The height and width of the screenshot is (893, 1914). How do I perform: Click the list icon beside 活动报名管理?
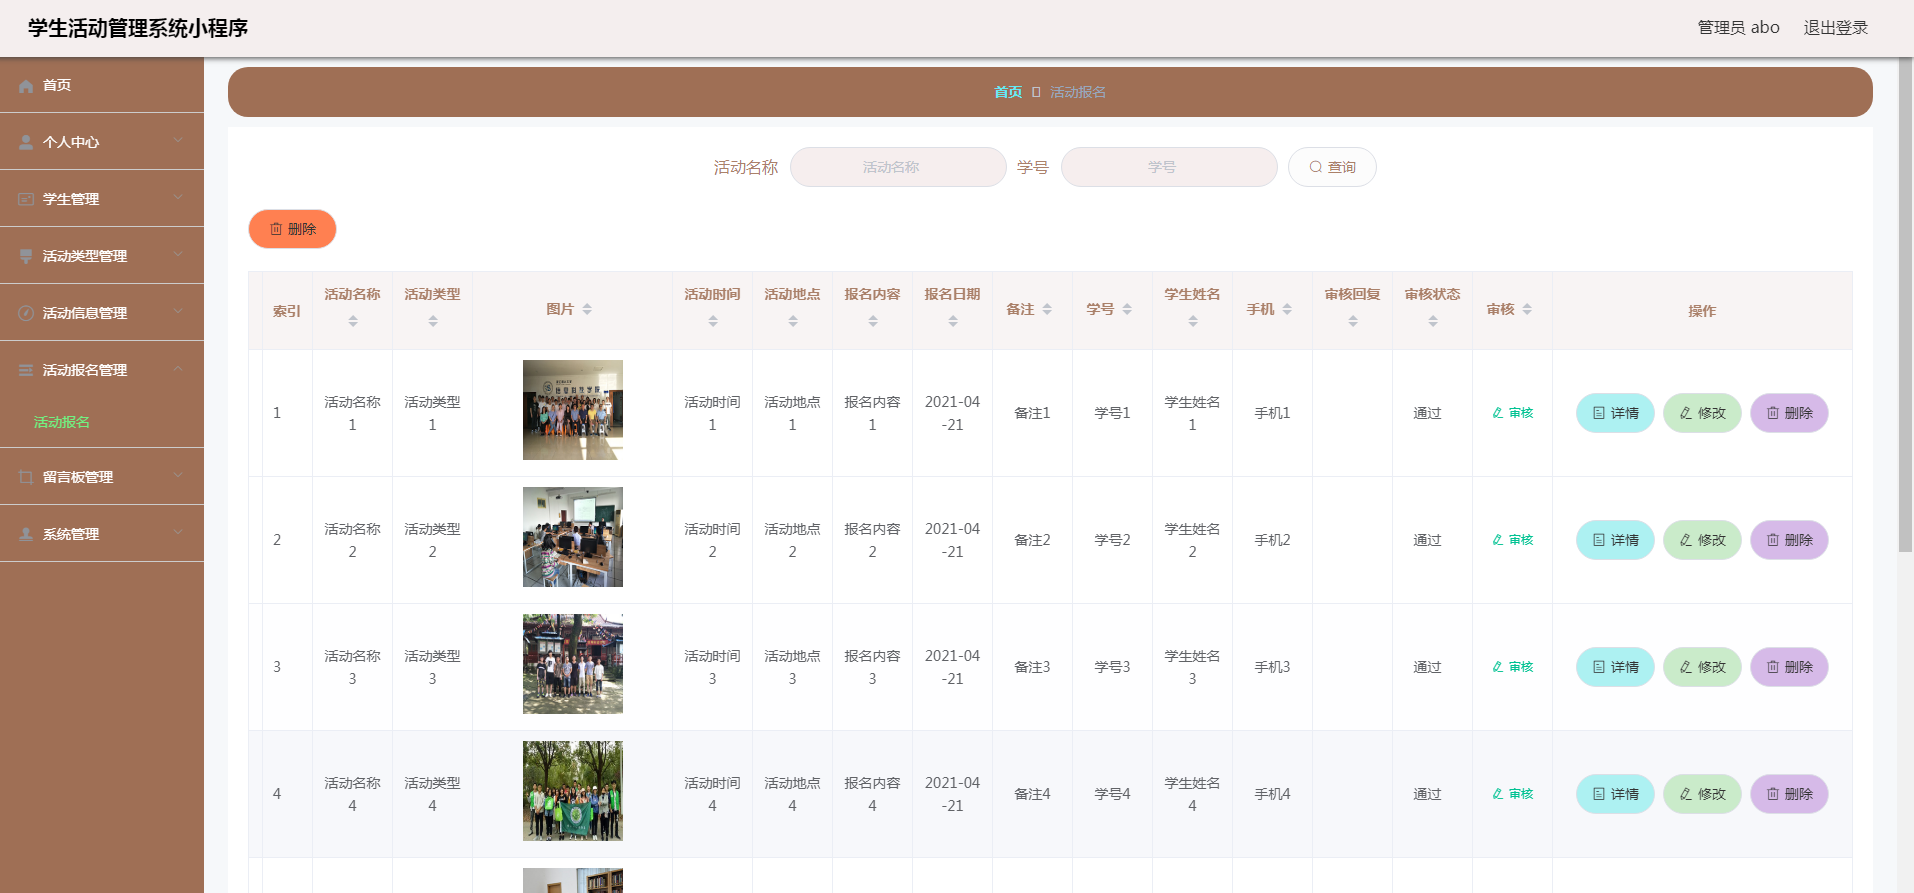point(26,371)
